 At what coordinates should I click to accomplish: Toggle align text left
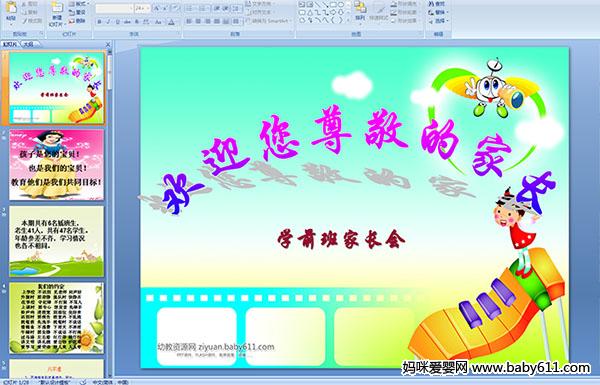pos(189,21)
